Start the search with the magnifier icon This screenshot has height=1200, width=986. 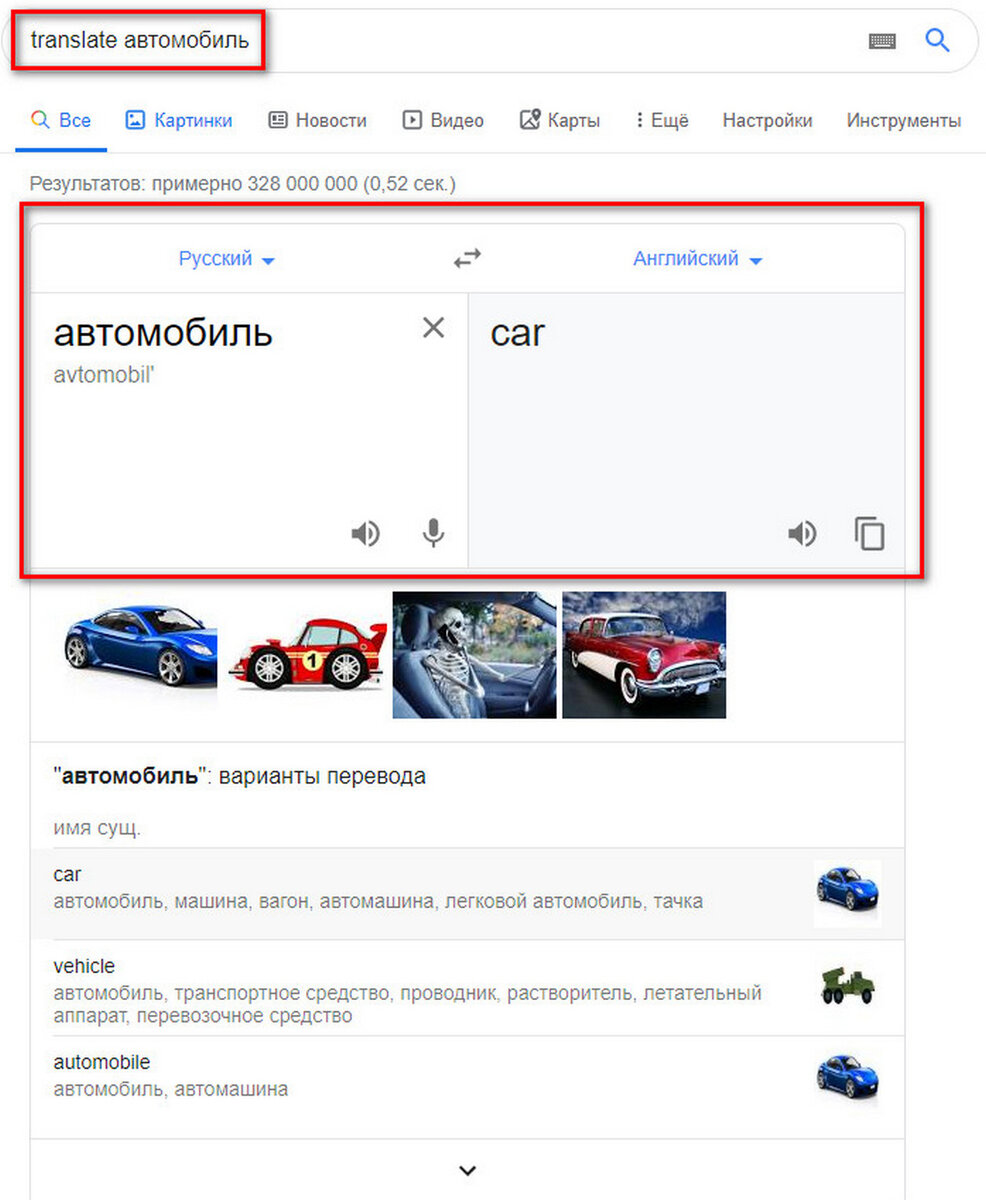tap(937, 40)
